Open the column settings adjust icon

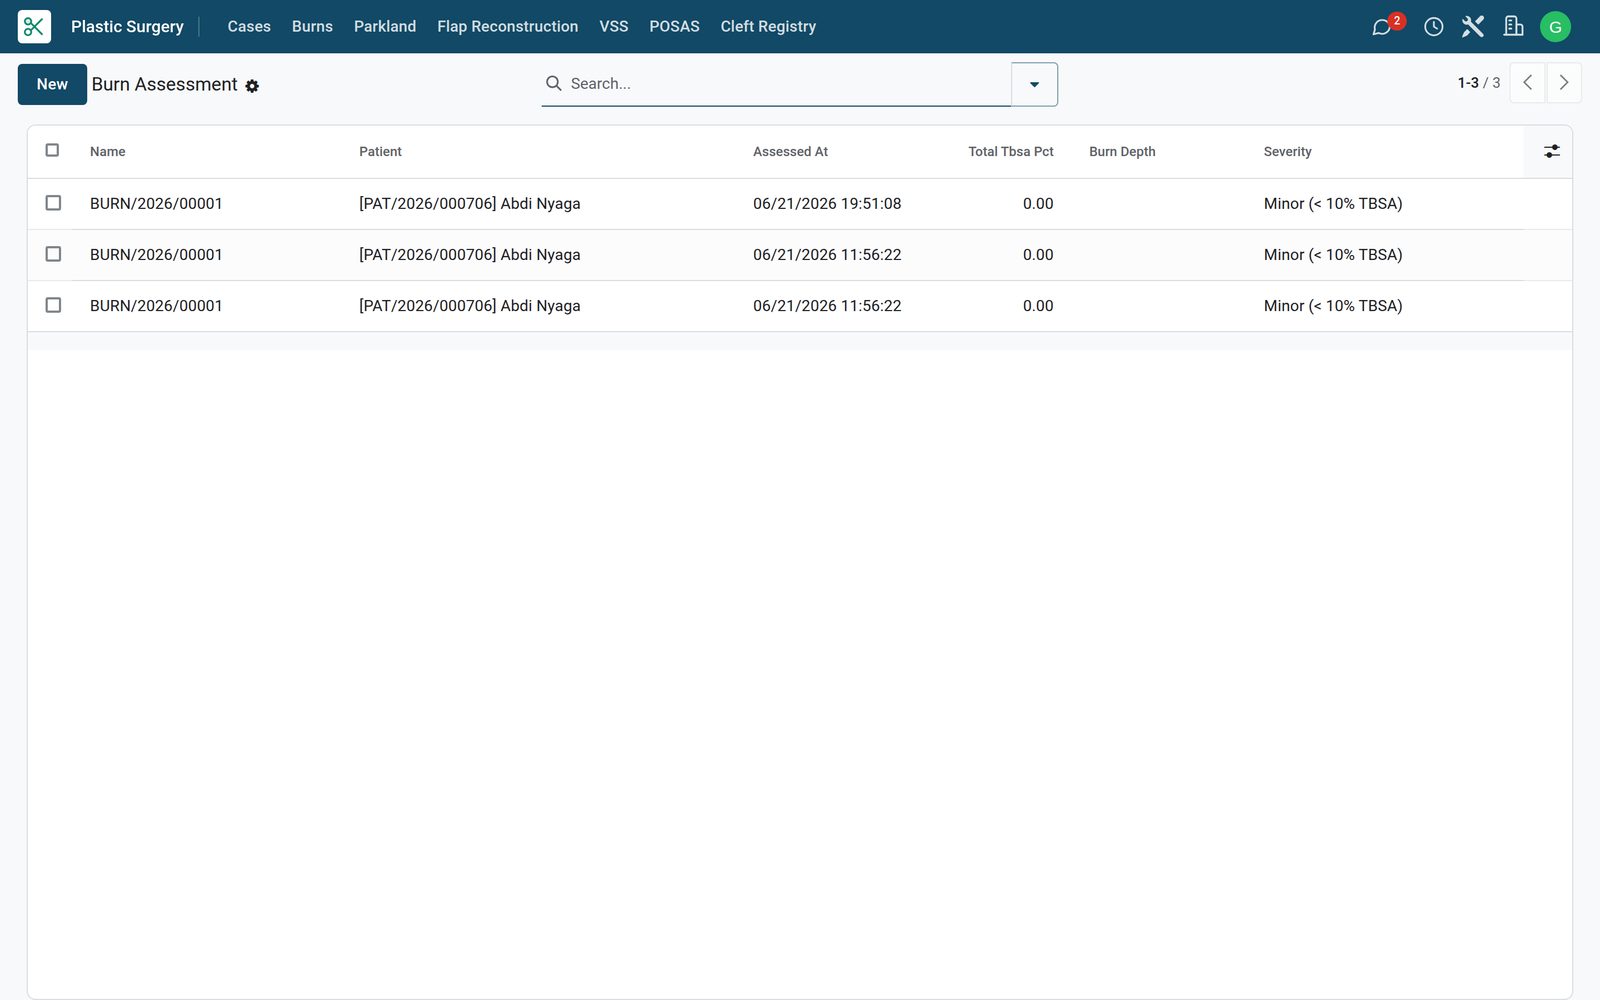1551,151
